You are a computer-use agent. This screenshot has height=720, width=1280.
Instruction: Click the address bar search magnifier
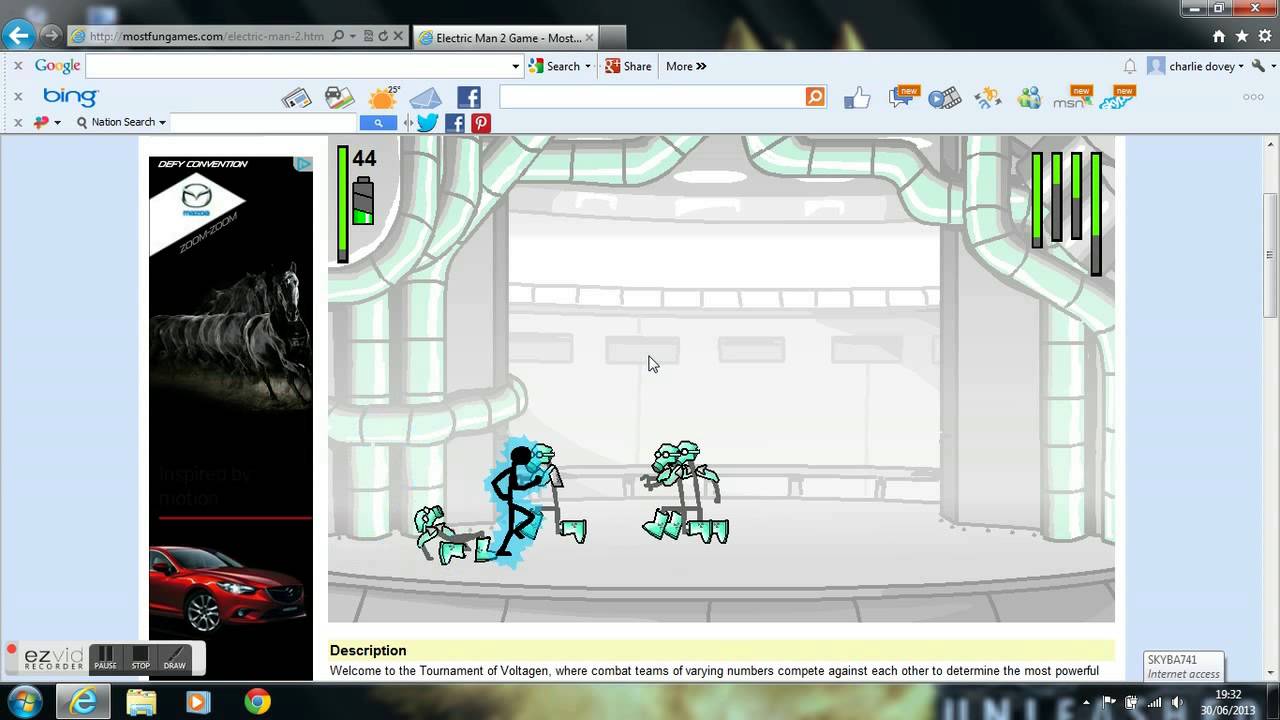click(338, 36)
